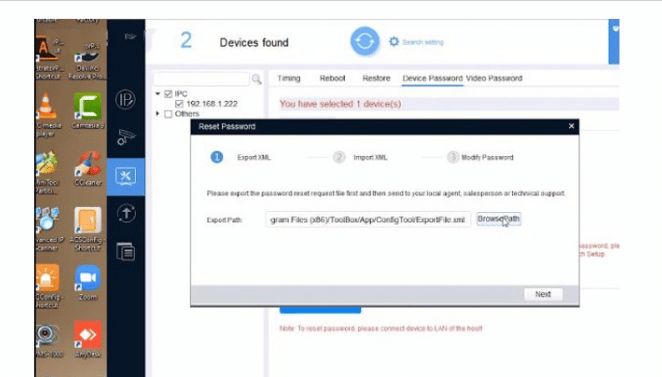Click the Export Path text field

(368, 220)
